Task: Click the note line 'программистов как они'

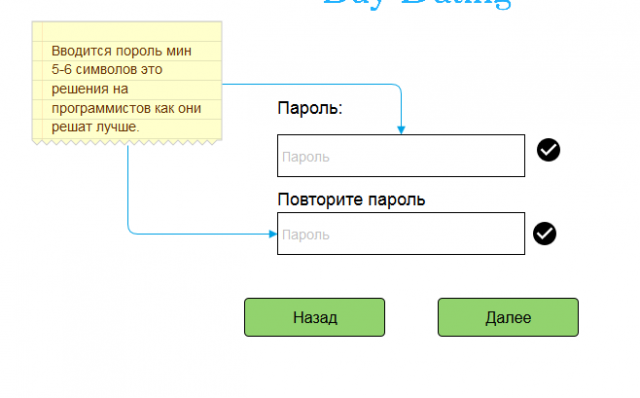Action: tap(126, 108)
